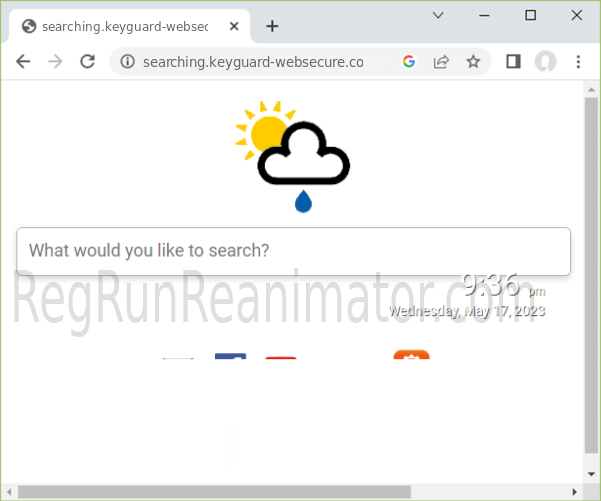Click the site information icon

(127, 62)
